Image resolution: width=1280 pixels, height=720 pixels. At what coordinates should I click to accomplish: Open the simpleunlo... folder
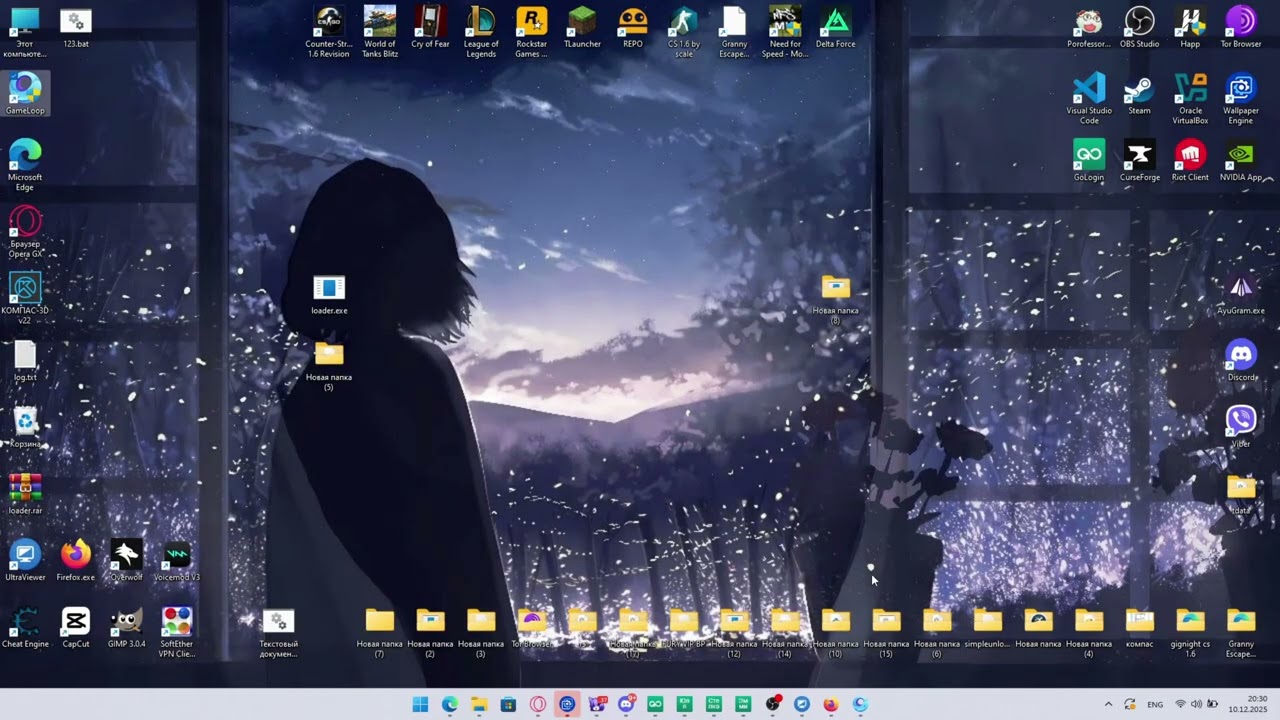[x=987, y=629]
